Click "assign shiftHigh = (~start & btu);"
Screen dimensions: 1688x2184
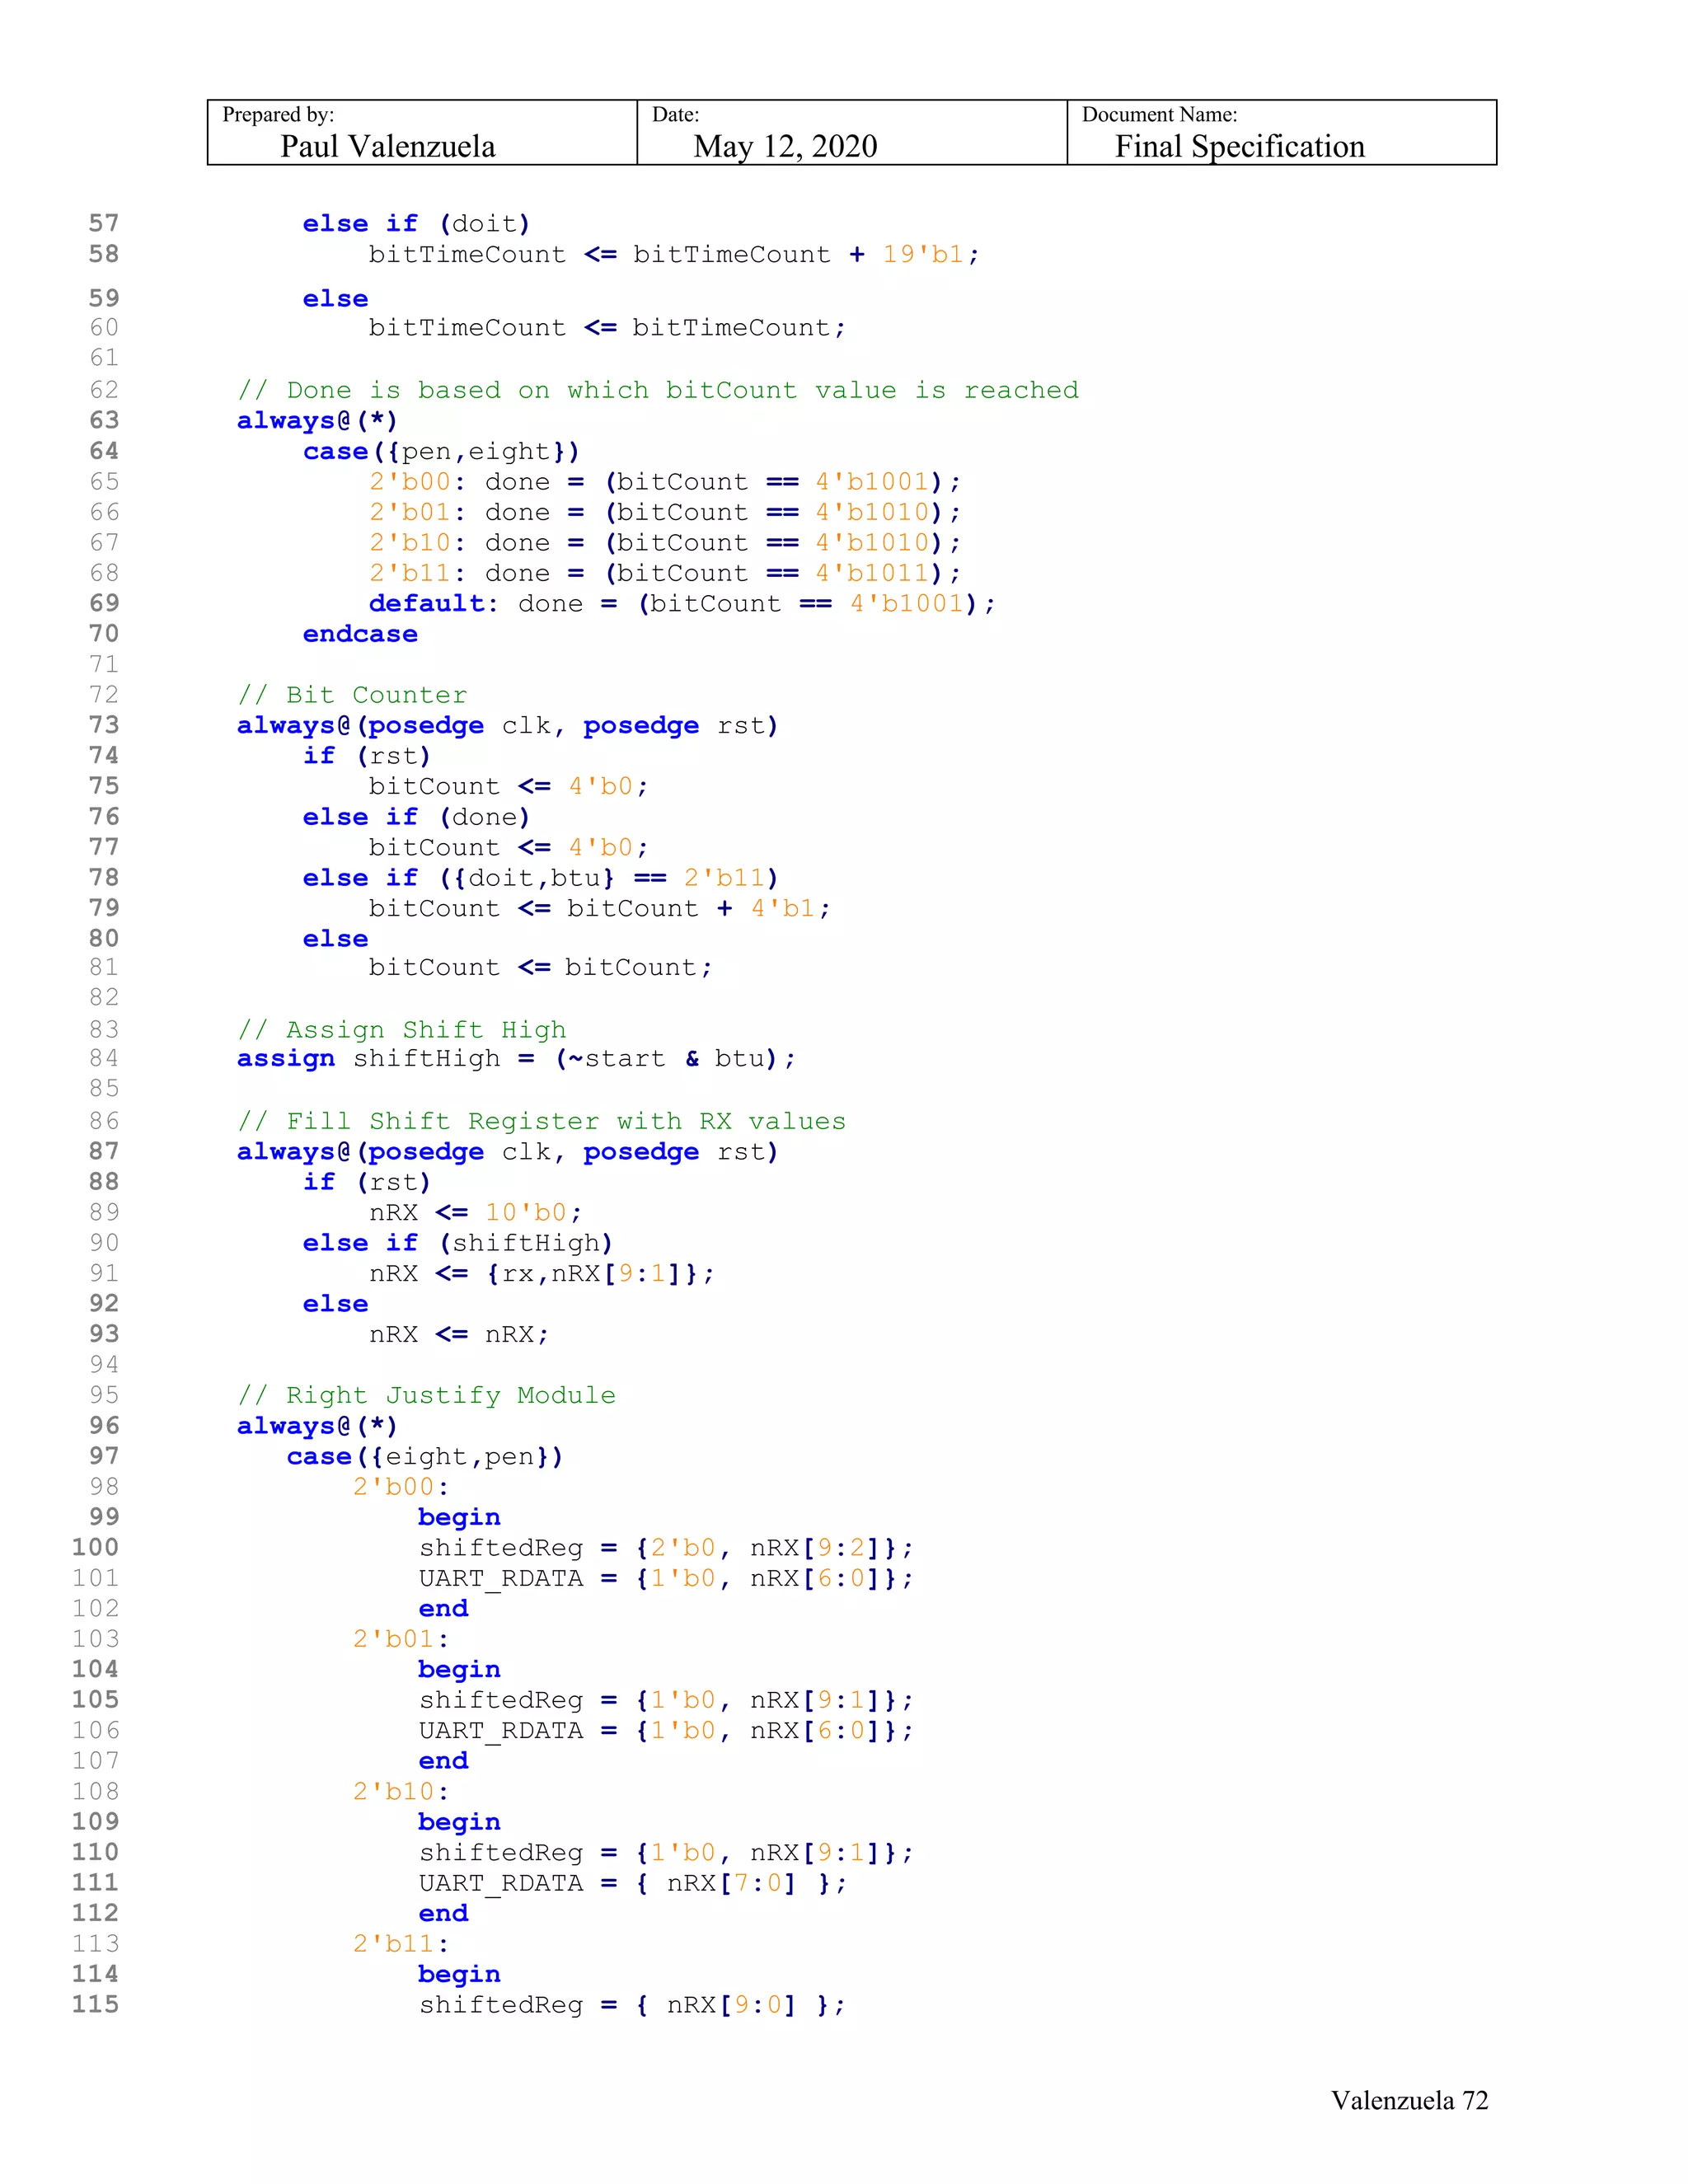pos(517,1059)
